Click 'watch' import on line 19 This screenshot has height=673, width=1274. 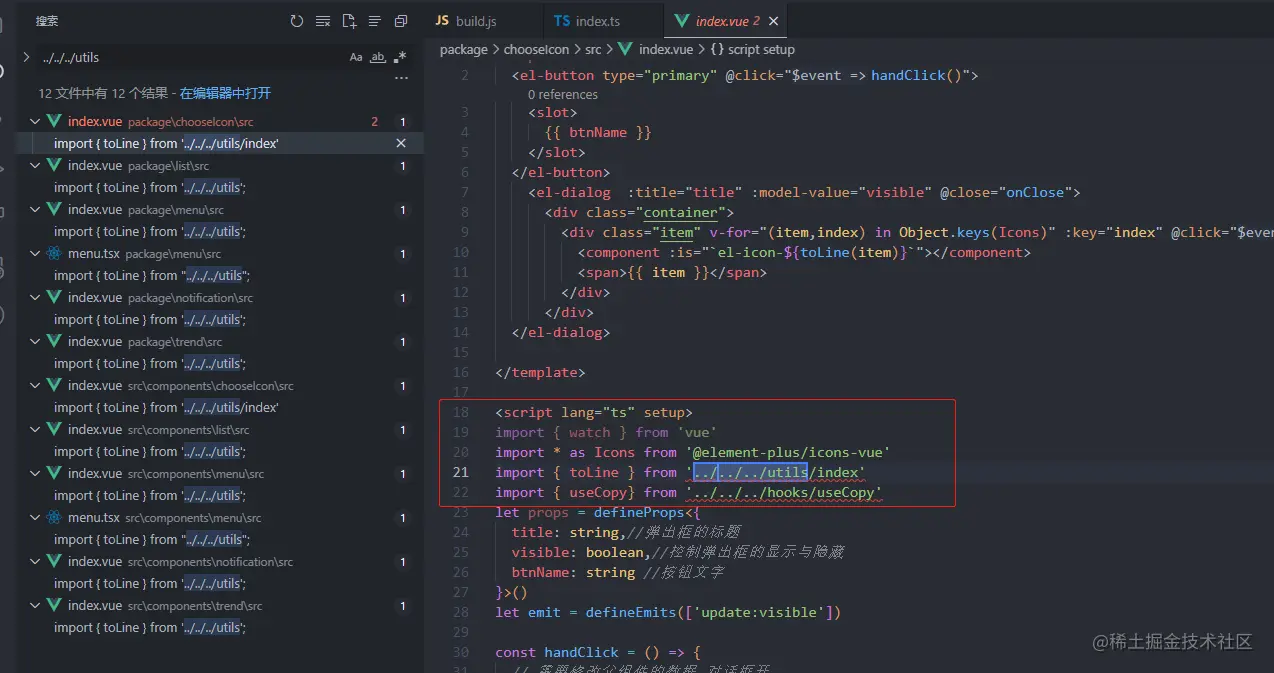point(589,432)
